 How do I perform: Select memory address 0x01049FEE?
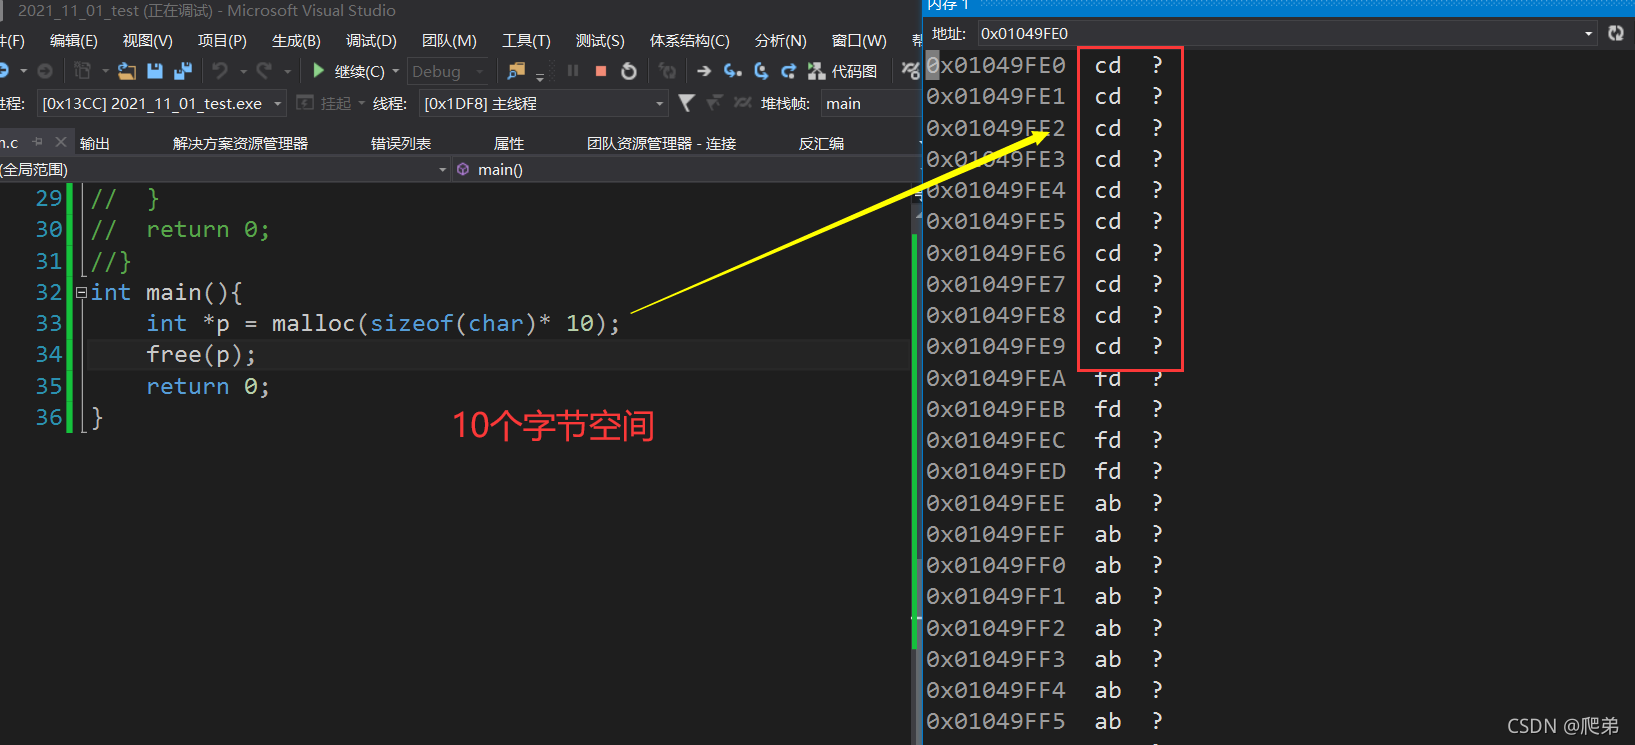coord(996,503)
